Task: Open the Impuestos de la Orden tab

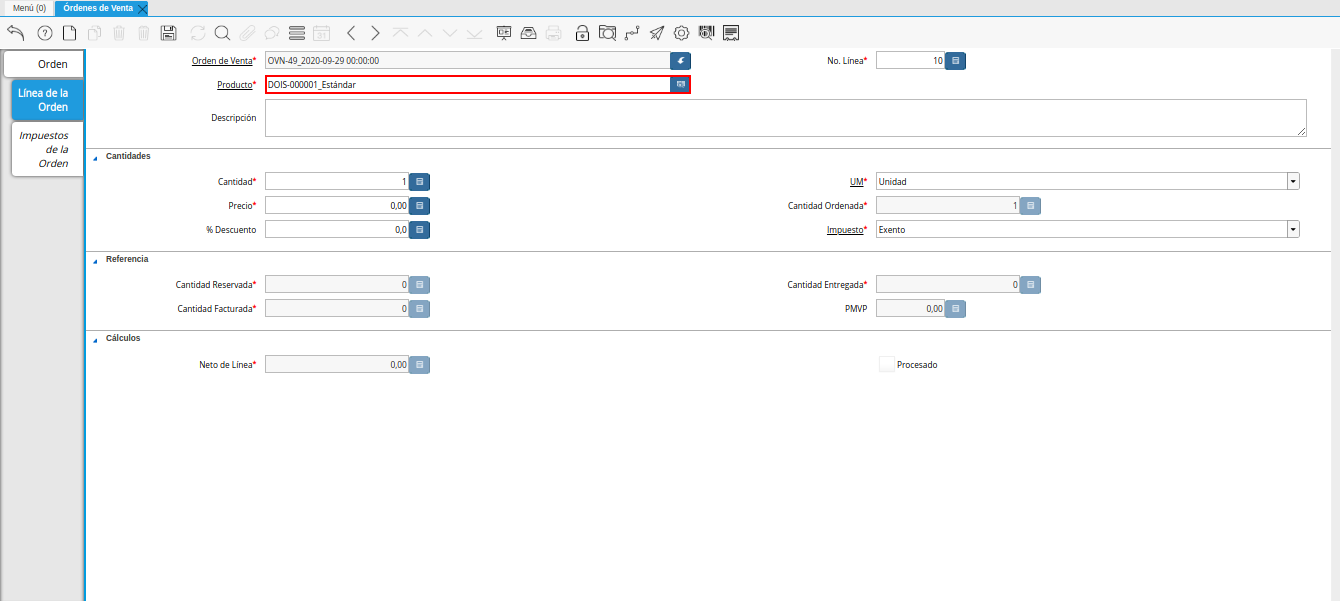Action: pos(47,149)
